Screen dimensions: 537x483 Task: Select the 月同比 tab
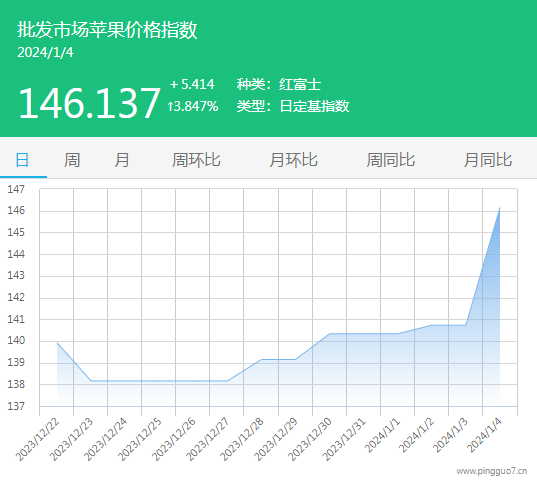click(x=488, y=160)
